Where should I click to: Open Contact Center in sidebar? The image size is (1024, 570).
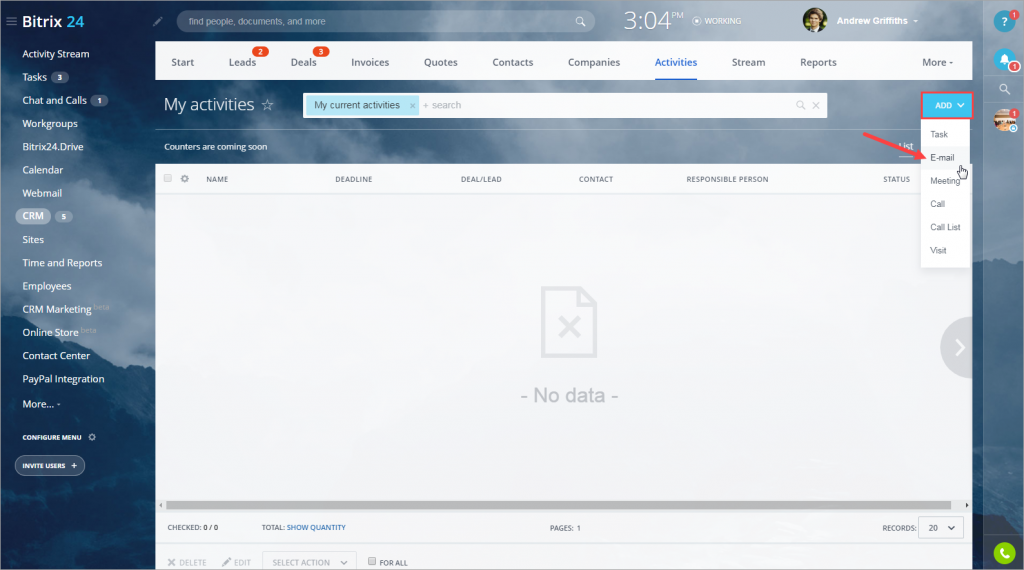[x=56, y=356]
